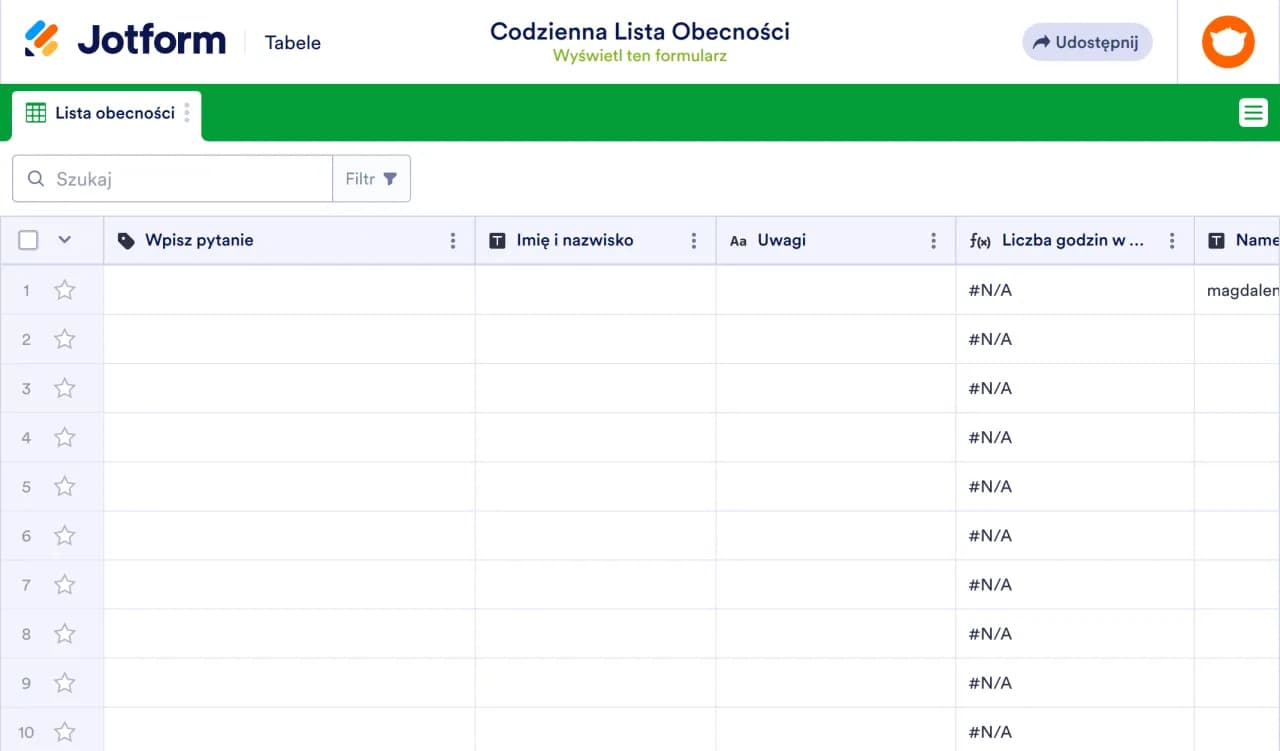
Task: Open options for Liczba godzin column
Action: 1172,241
